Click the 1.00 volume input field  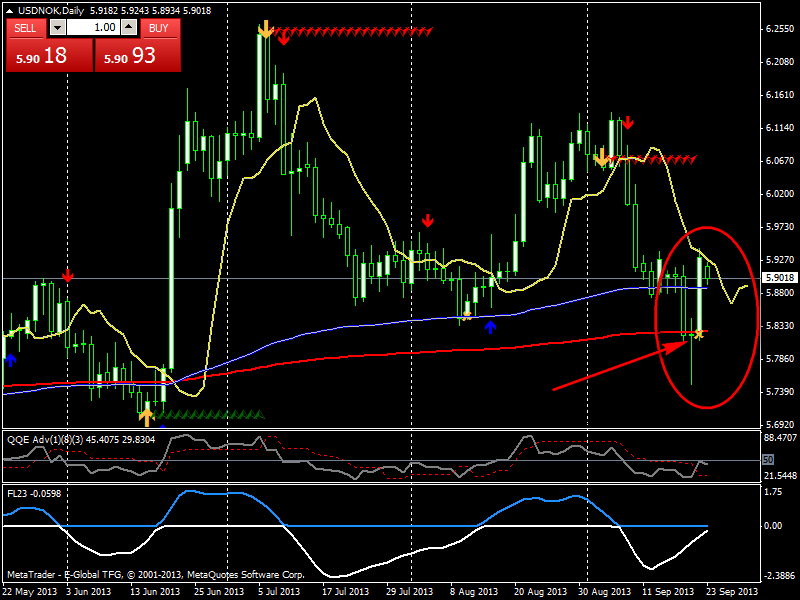coord(93,28)
